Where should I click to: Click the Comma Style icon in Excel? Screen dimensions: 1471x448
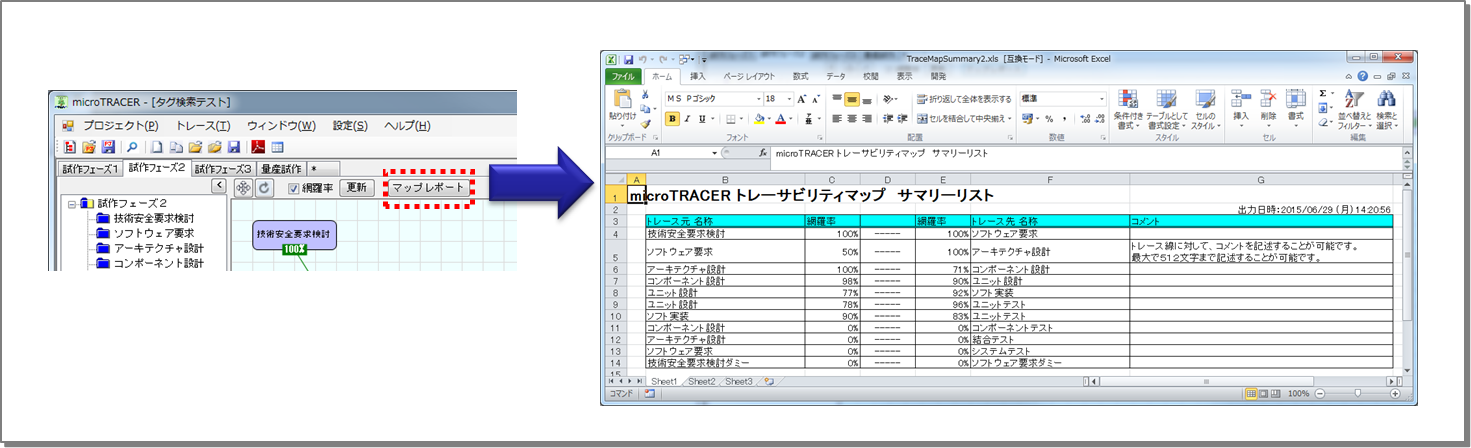1064,119
